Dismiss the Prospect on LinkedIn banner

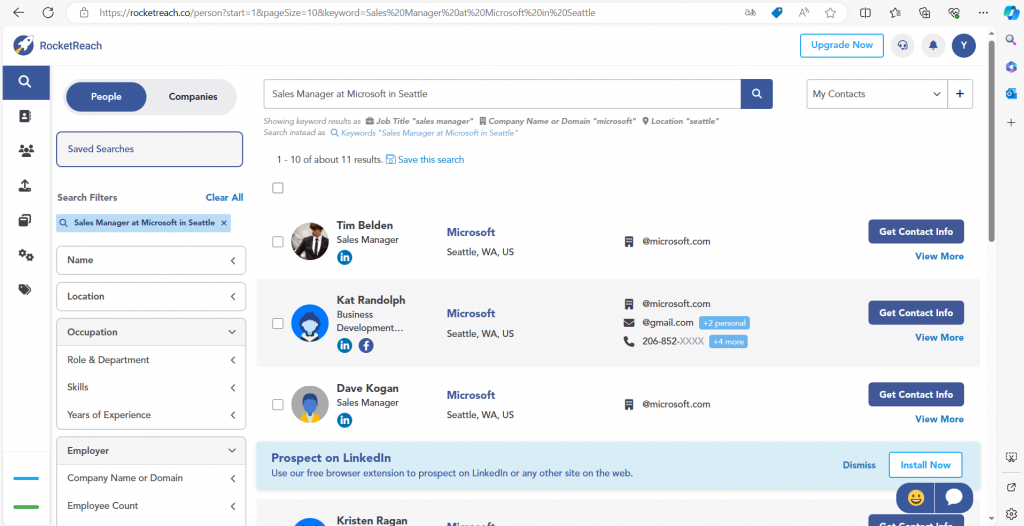[x=859, y=465]
